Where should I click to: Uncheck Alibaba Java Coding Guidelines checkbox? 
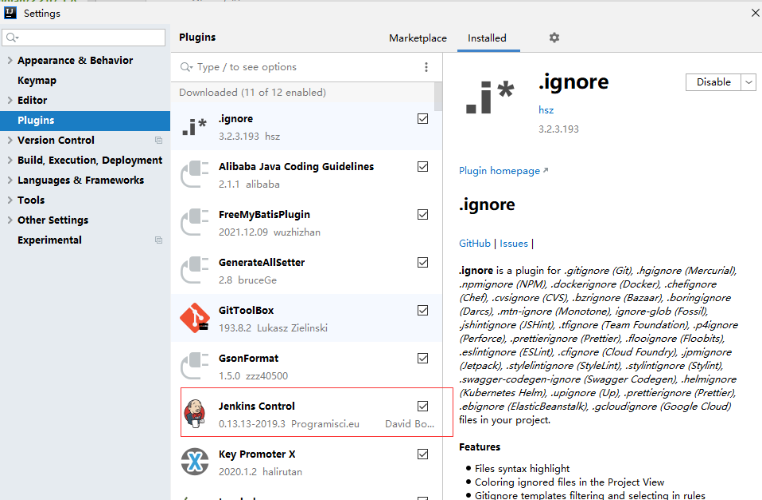(x=423, y=167)
